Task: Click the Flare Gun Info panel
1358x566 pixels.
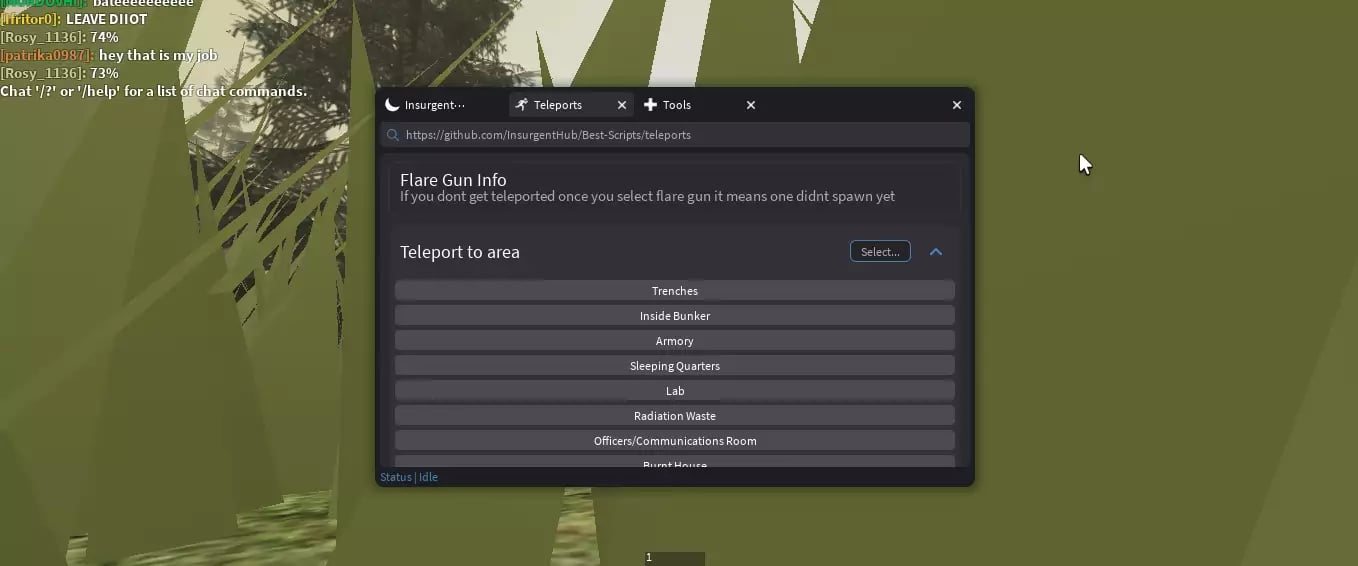Action: click(x=675, y=188)
